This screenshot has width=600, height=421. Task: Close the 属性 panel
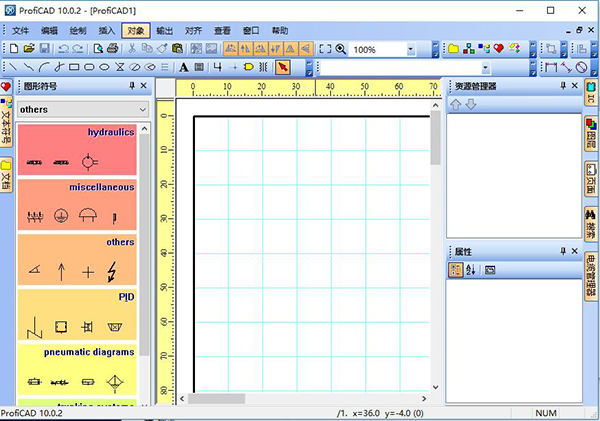(574, 251)
